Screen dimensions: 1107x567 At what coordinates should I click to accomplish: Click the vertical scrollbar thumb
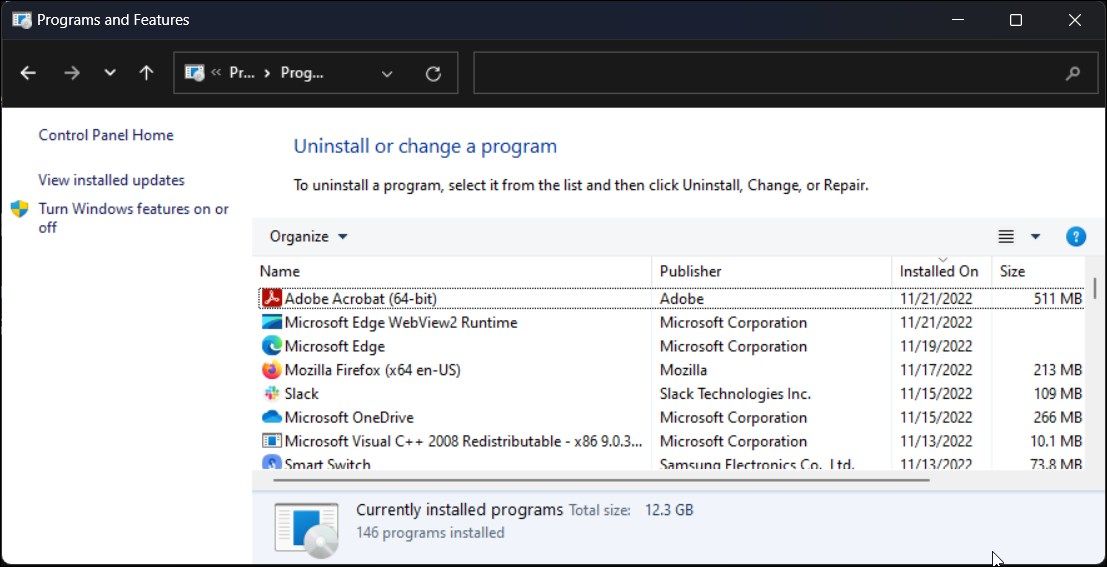tap(1094, 288)
